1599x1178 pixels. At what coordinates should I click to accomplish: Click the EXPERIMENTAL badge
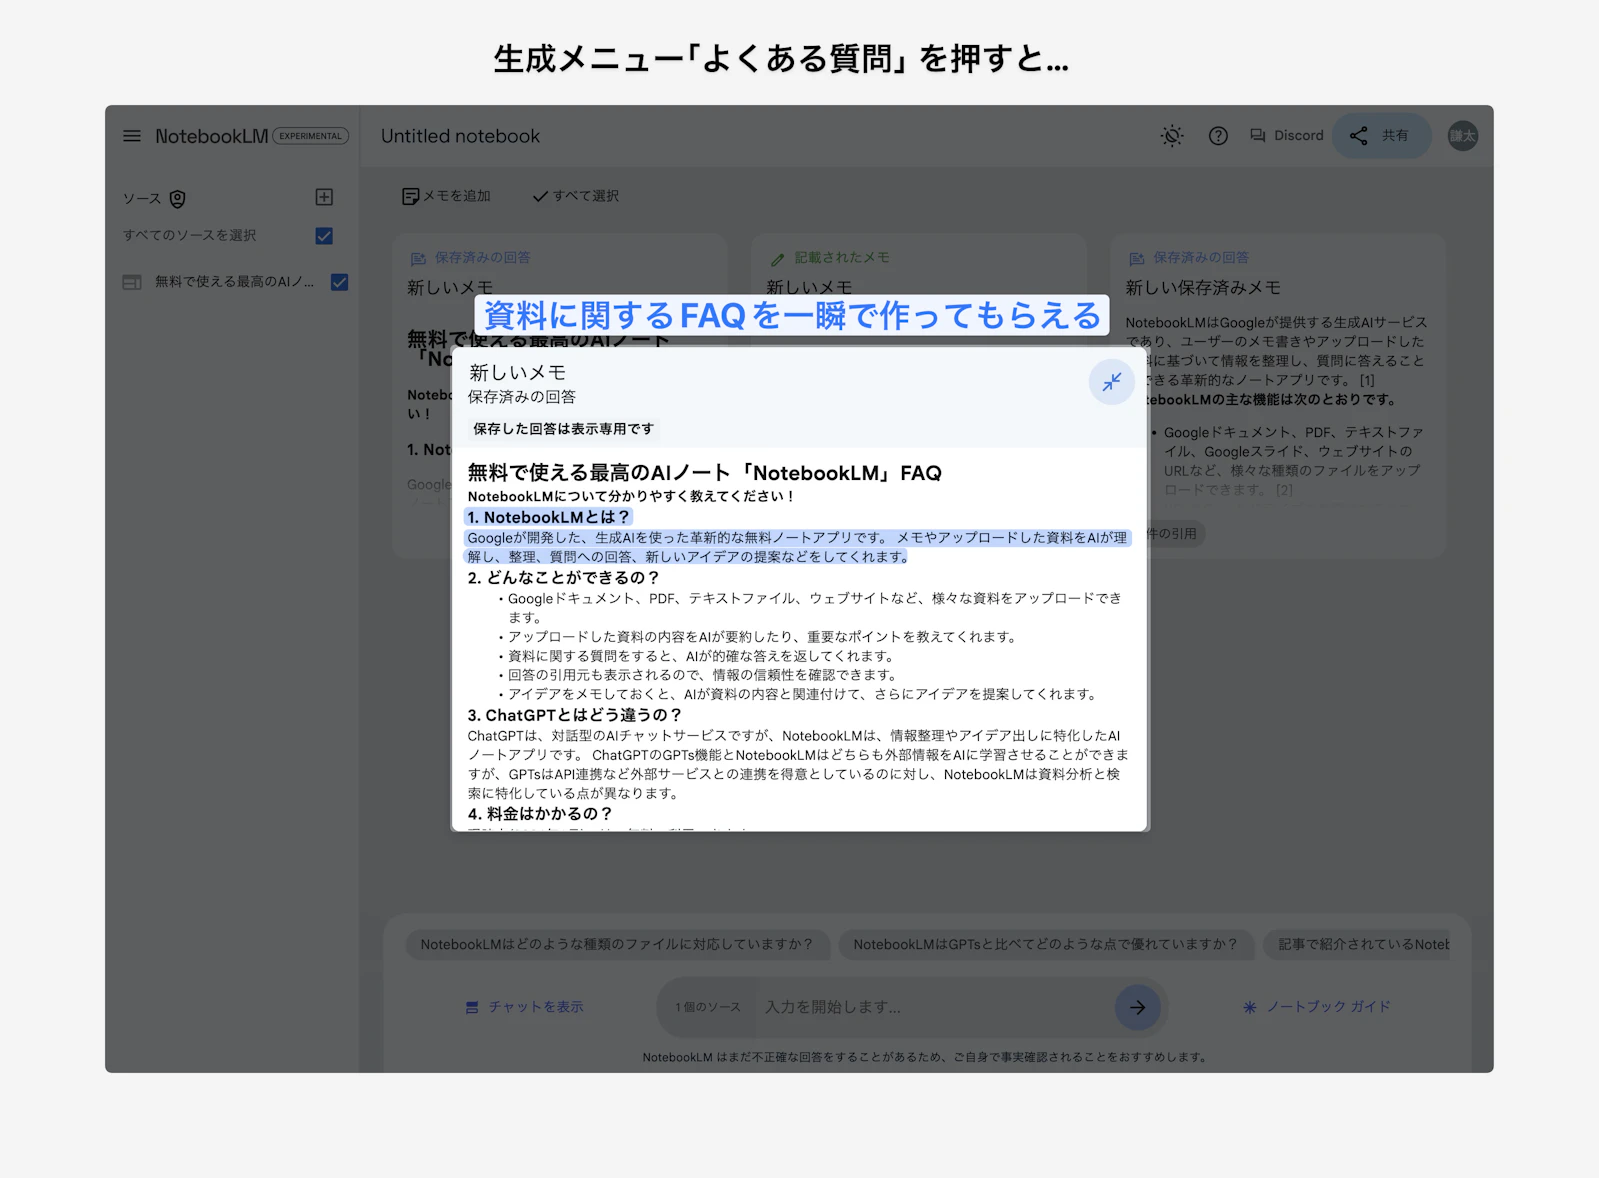coord(310,136)
